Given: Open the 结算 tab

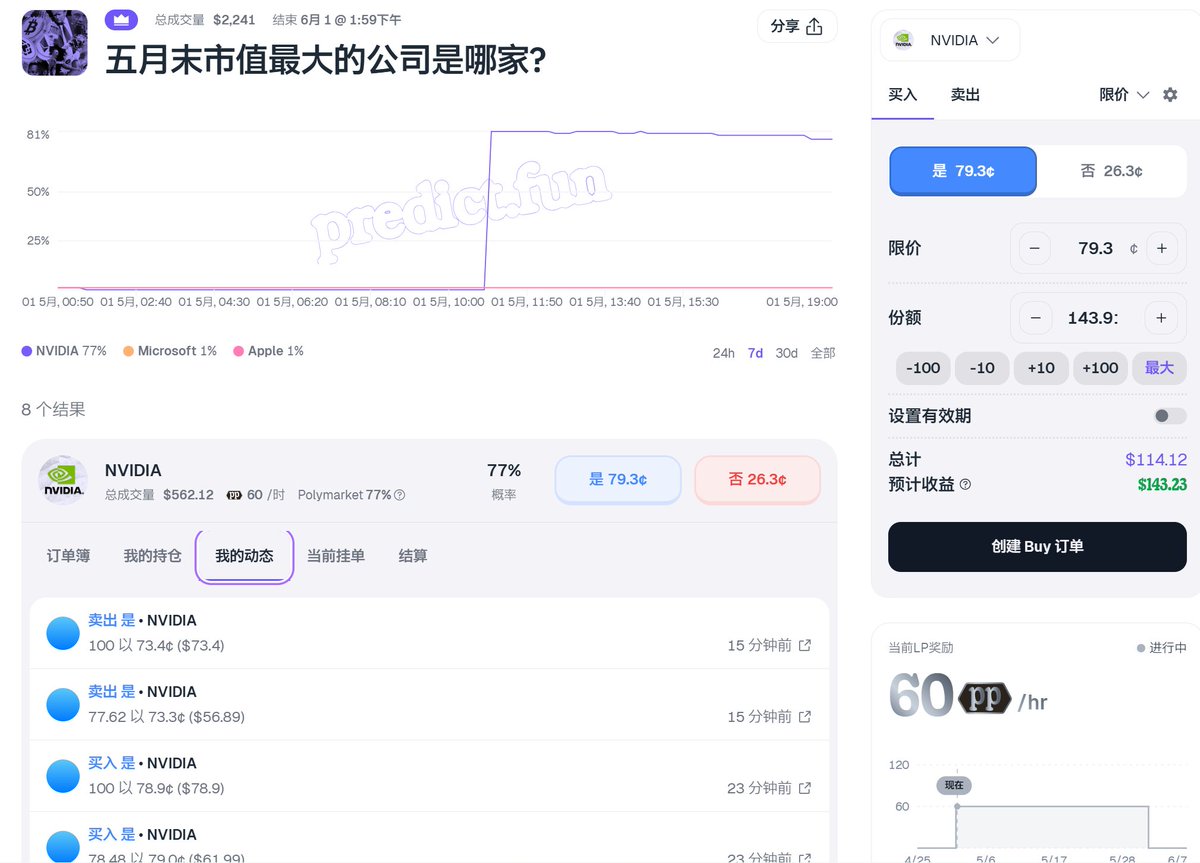Looking at the screenshot, I should point(413,556).
